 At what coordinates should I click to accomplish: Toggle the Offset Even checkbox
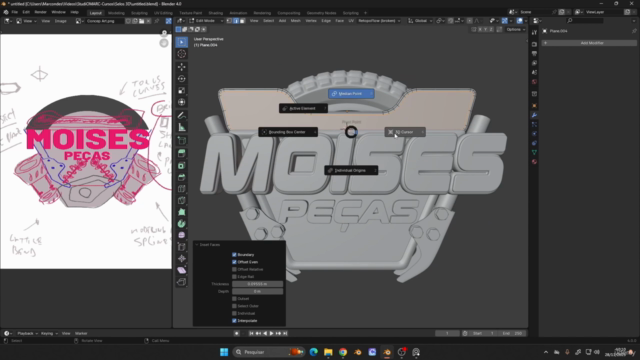(234, 262)
